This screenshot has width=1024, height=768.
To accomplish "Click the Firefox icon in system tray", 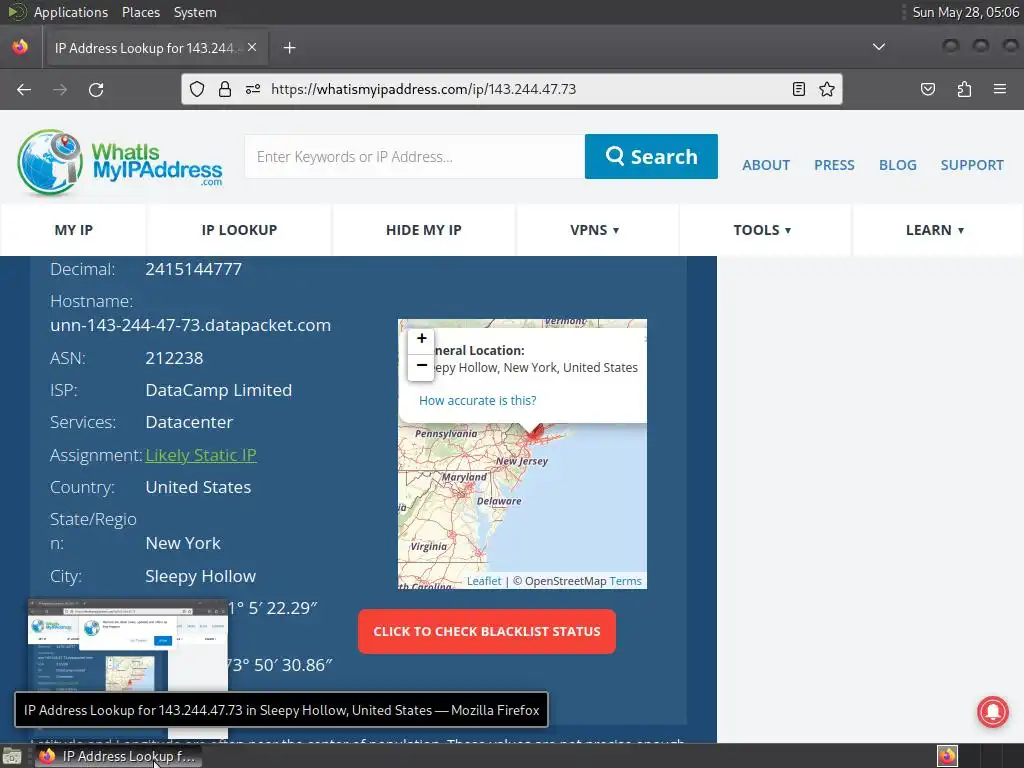I will [947, 756].
